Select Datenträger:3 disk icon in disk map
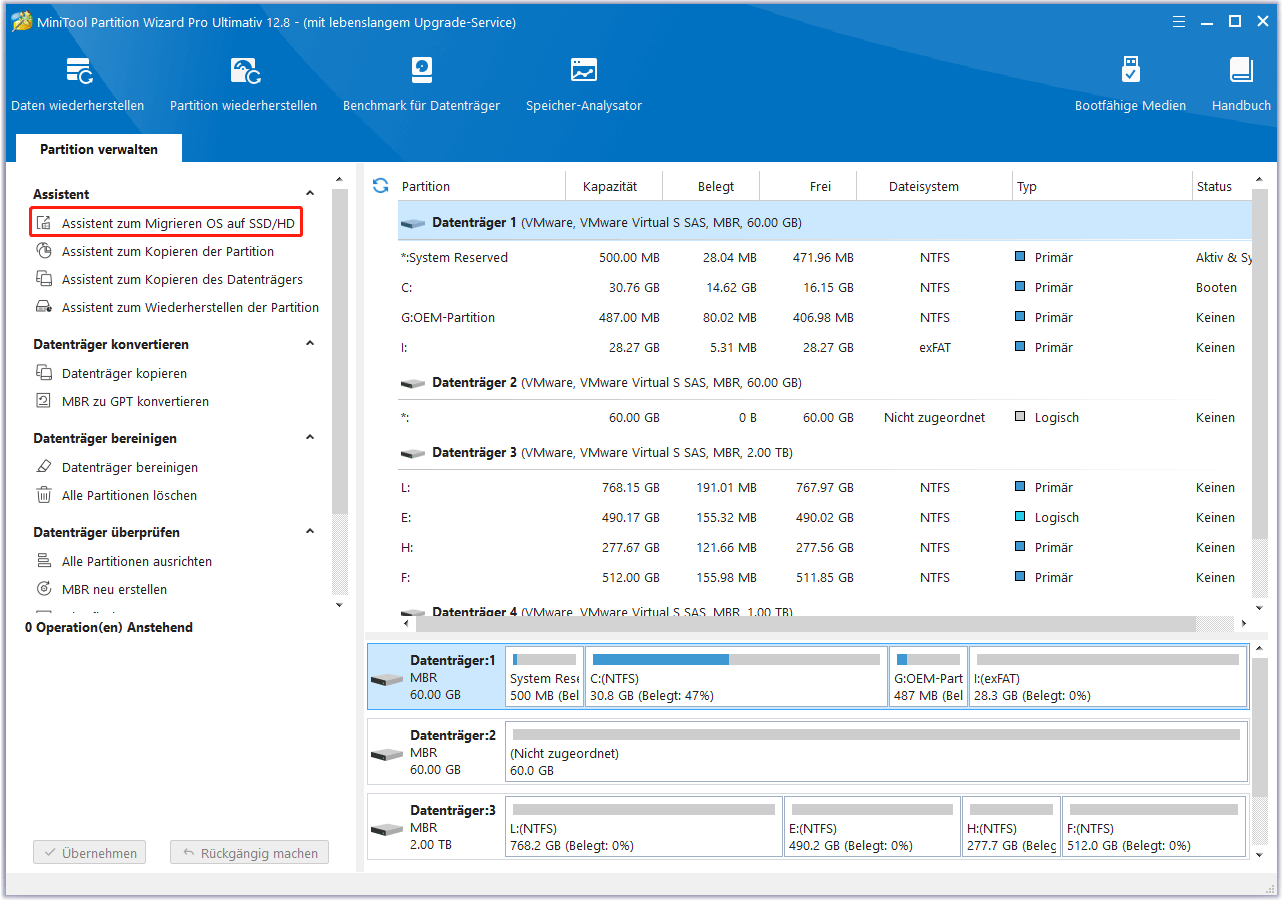1282x901 pixels. coord(387,829)
